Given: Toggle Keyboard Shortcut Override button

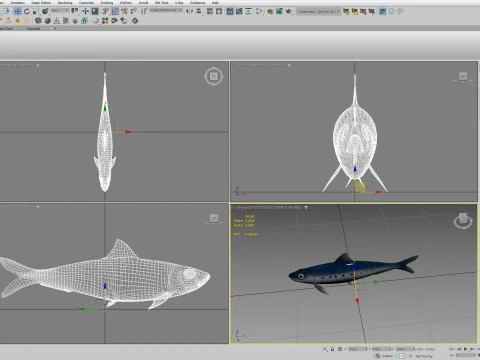Looking at the screenshot, I should click(x=95, y=11).
